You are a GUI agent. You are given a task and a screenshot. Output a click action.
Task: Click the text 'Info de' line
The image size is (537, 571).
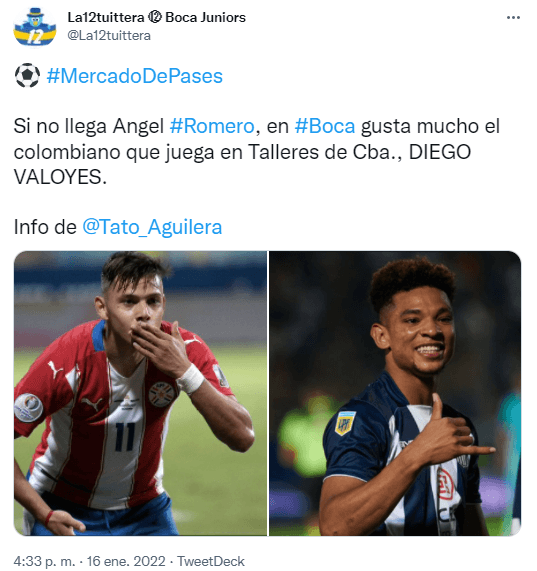click(45, 227)
